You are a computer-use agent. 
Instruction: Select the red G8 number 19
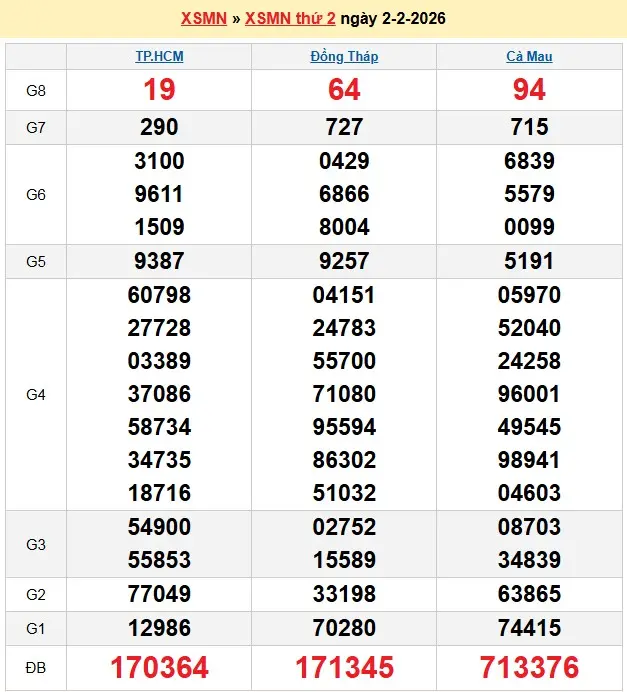click(159, 90)
